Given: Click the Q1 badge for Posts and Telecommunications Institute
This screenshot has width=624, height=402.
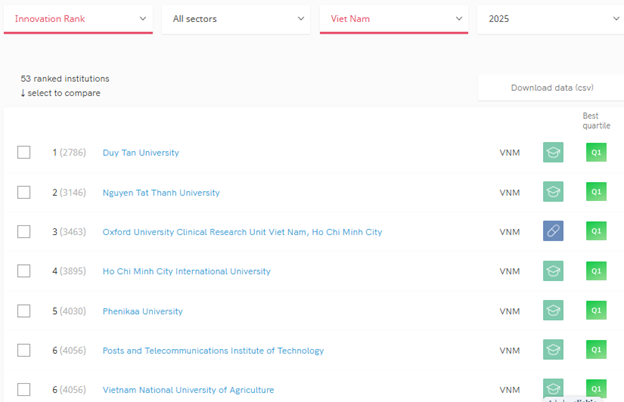Looking at the screenshot, I should click(596, 349).
